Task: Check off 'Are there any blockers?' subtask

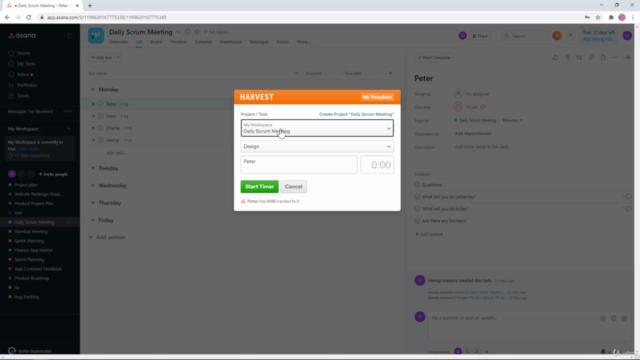Action: pyautogui.click(x=417, y=221)
